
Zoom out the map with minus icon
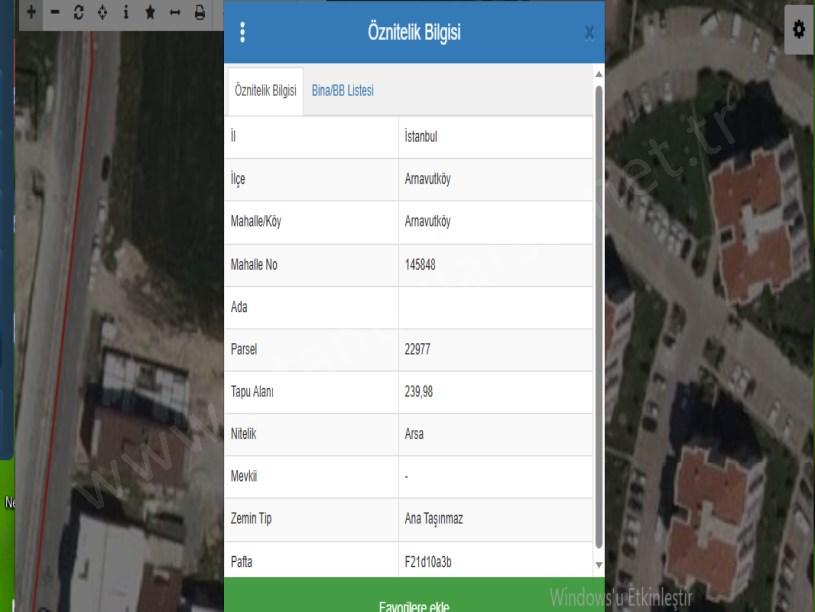pos(54,13)
